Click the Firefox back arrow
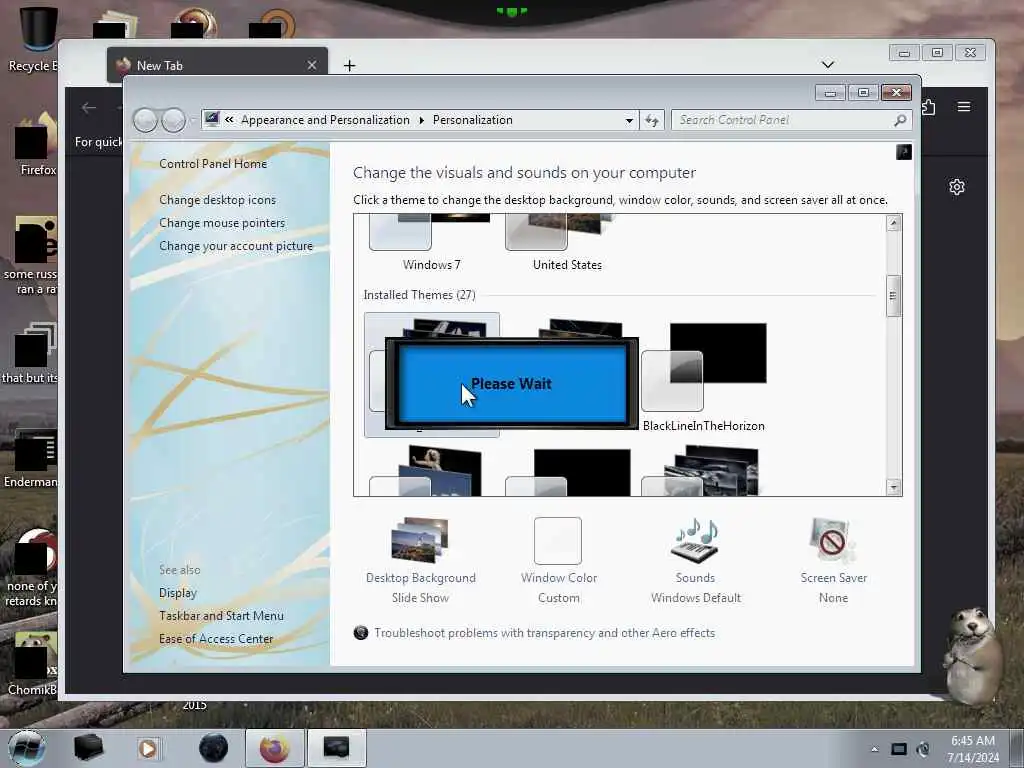The image size is (1024, 768). point(89,108)
